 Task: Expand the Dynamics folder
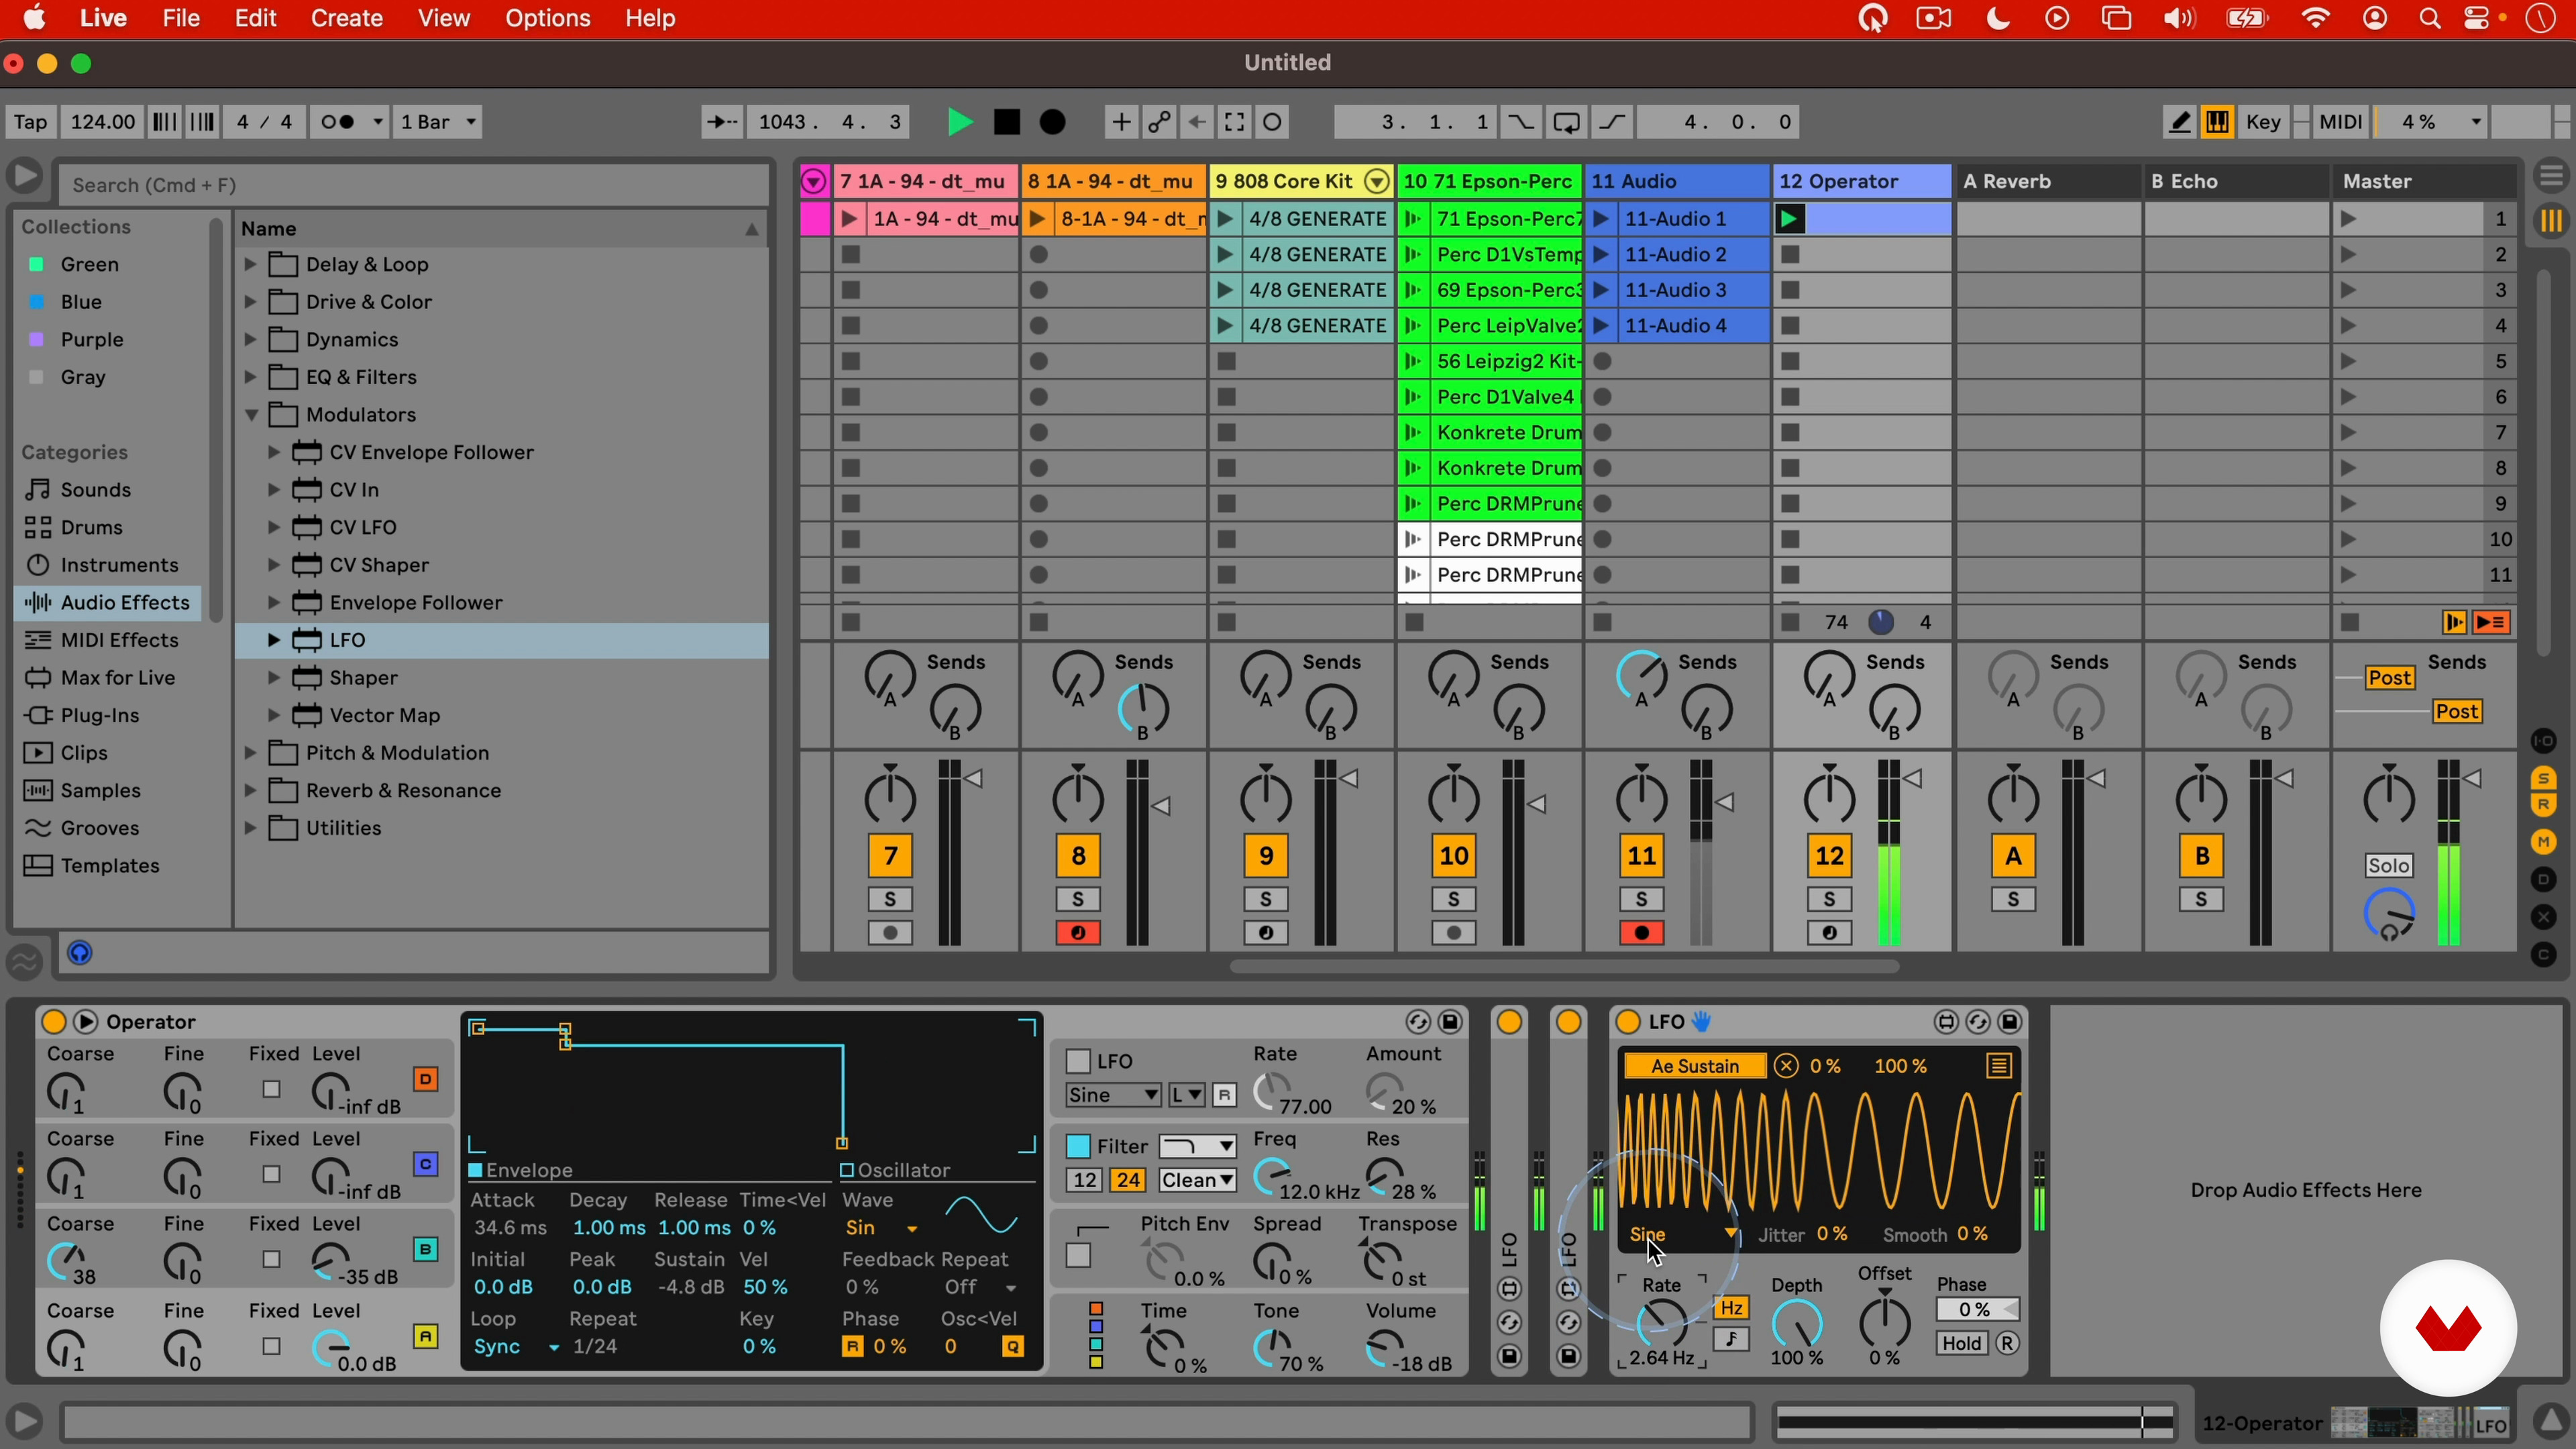click(250, 340)
